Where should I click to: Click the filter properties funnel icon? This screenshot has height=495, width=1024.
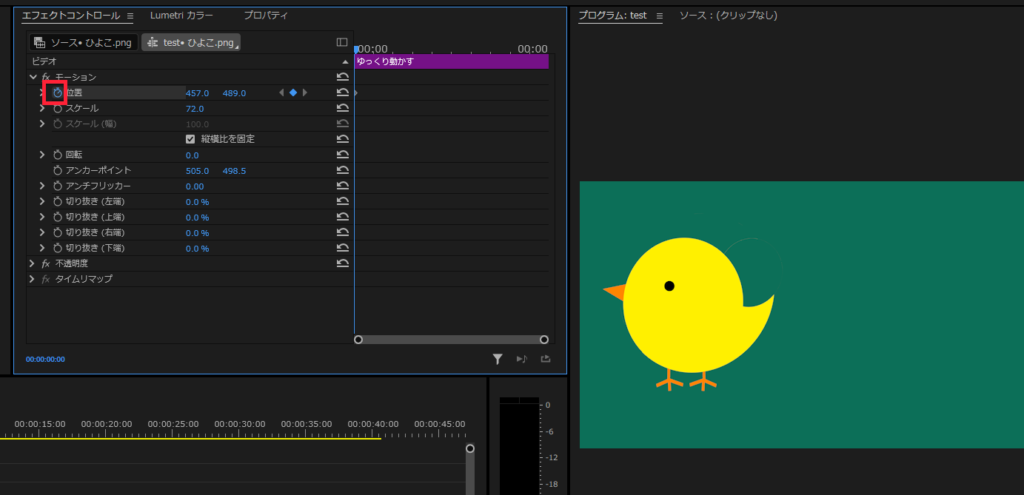coord(498,359)
